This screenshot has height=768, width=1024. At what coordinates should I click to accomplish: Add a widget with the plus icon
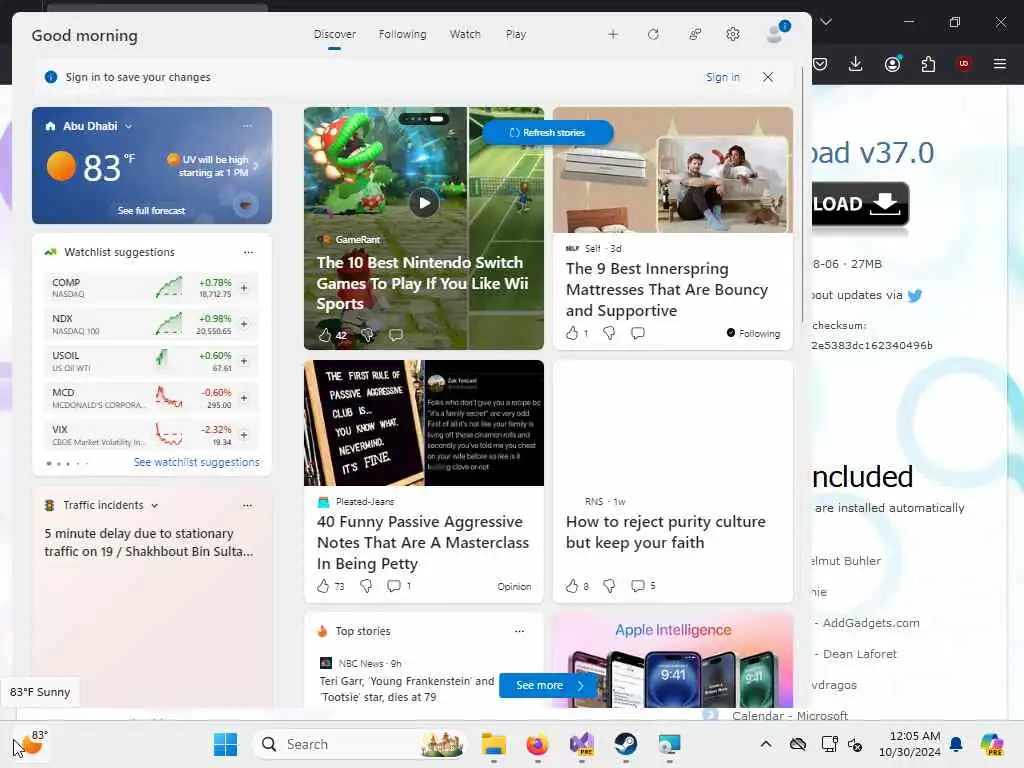click(613, 34)
